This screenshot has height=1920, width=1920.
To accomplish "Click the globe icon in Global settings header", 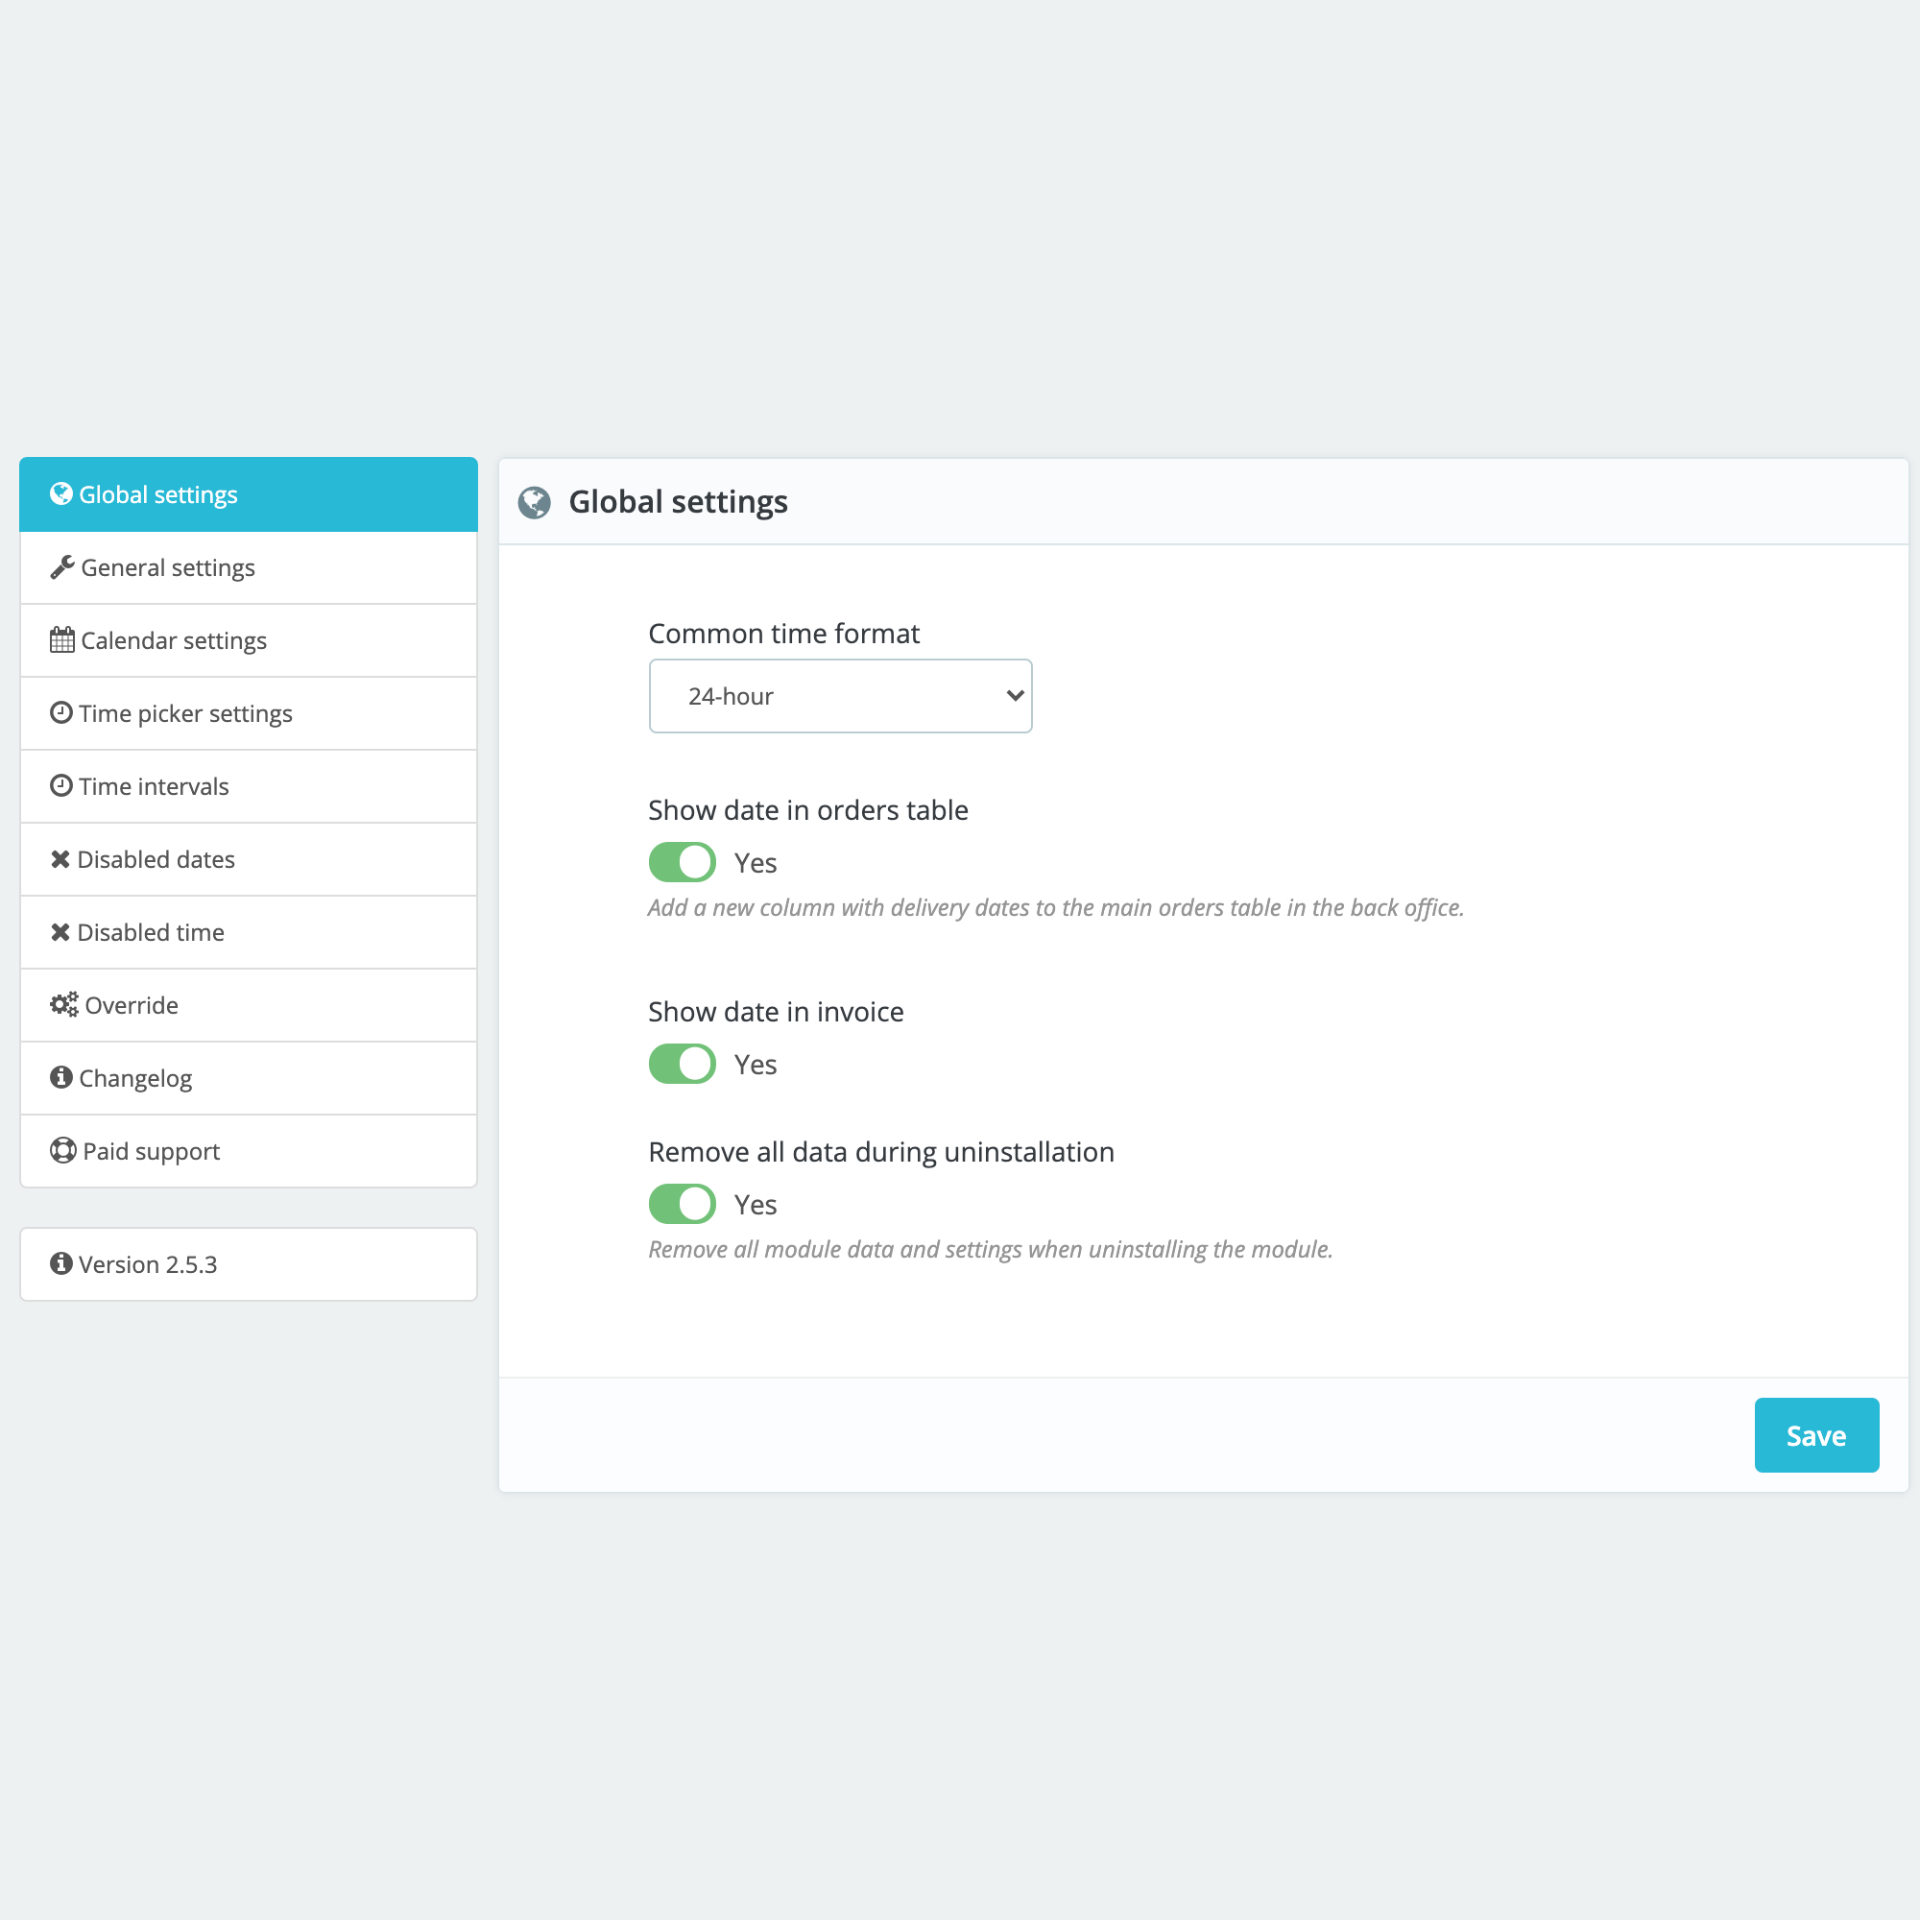I will 534,502.
